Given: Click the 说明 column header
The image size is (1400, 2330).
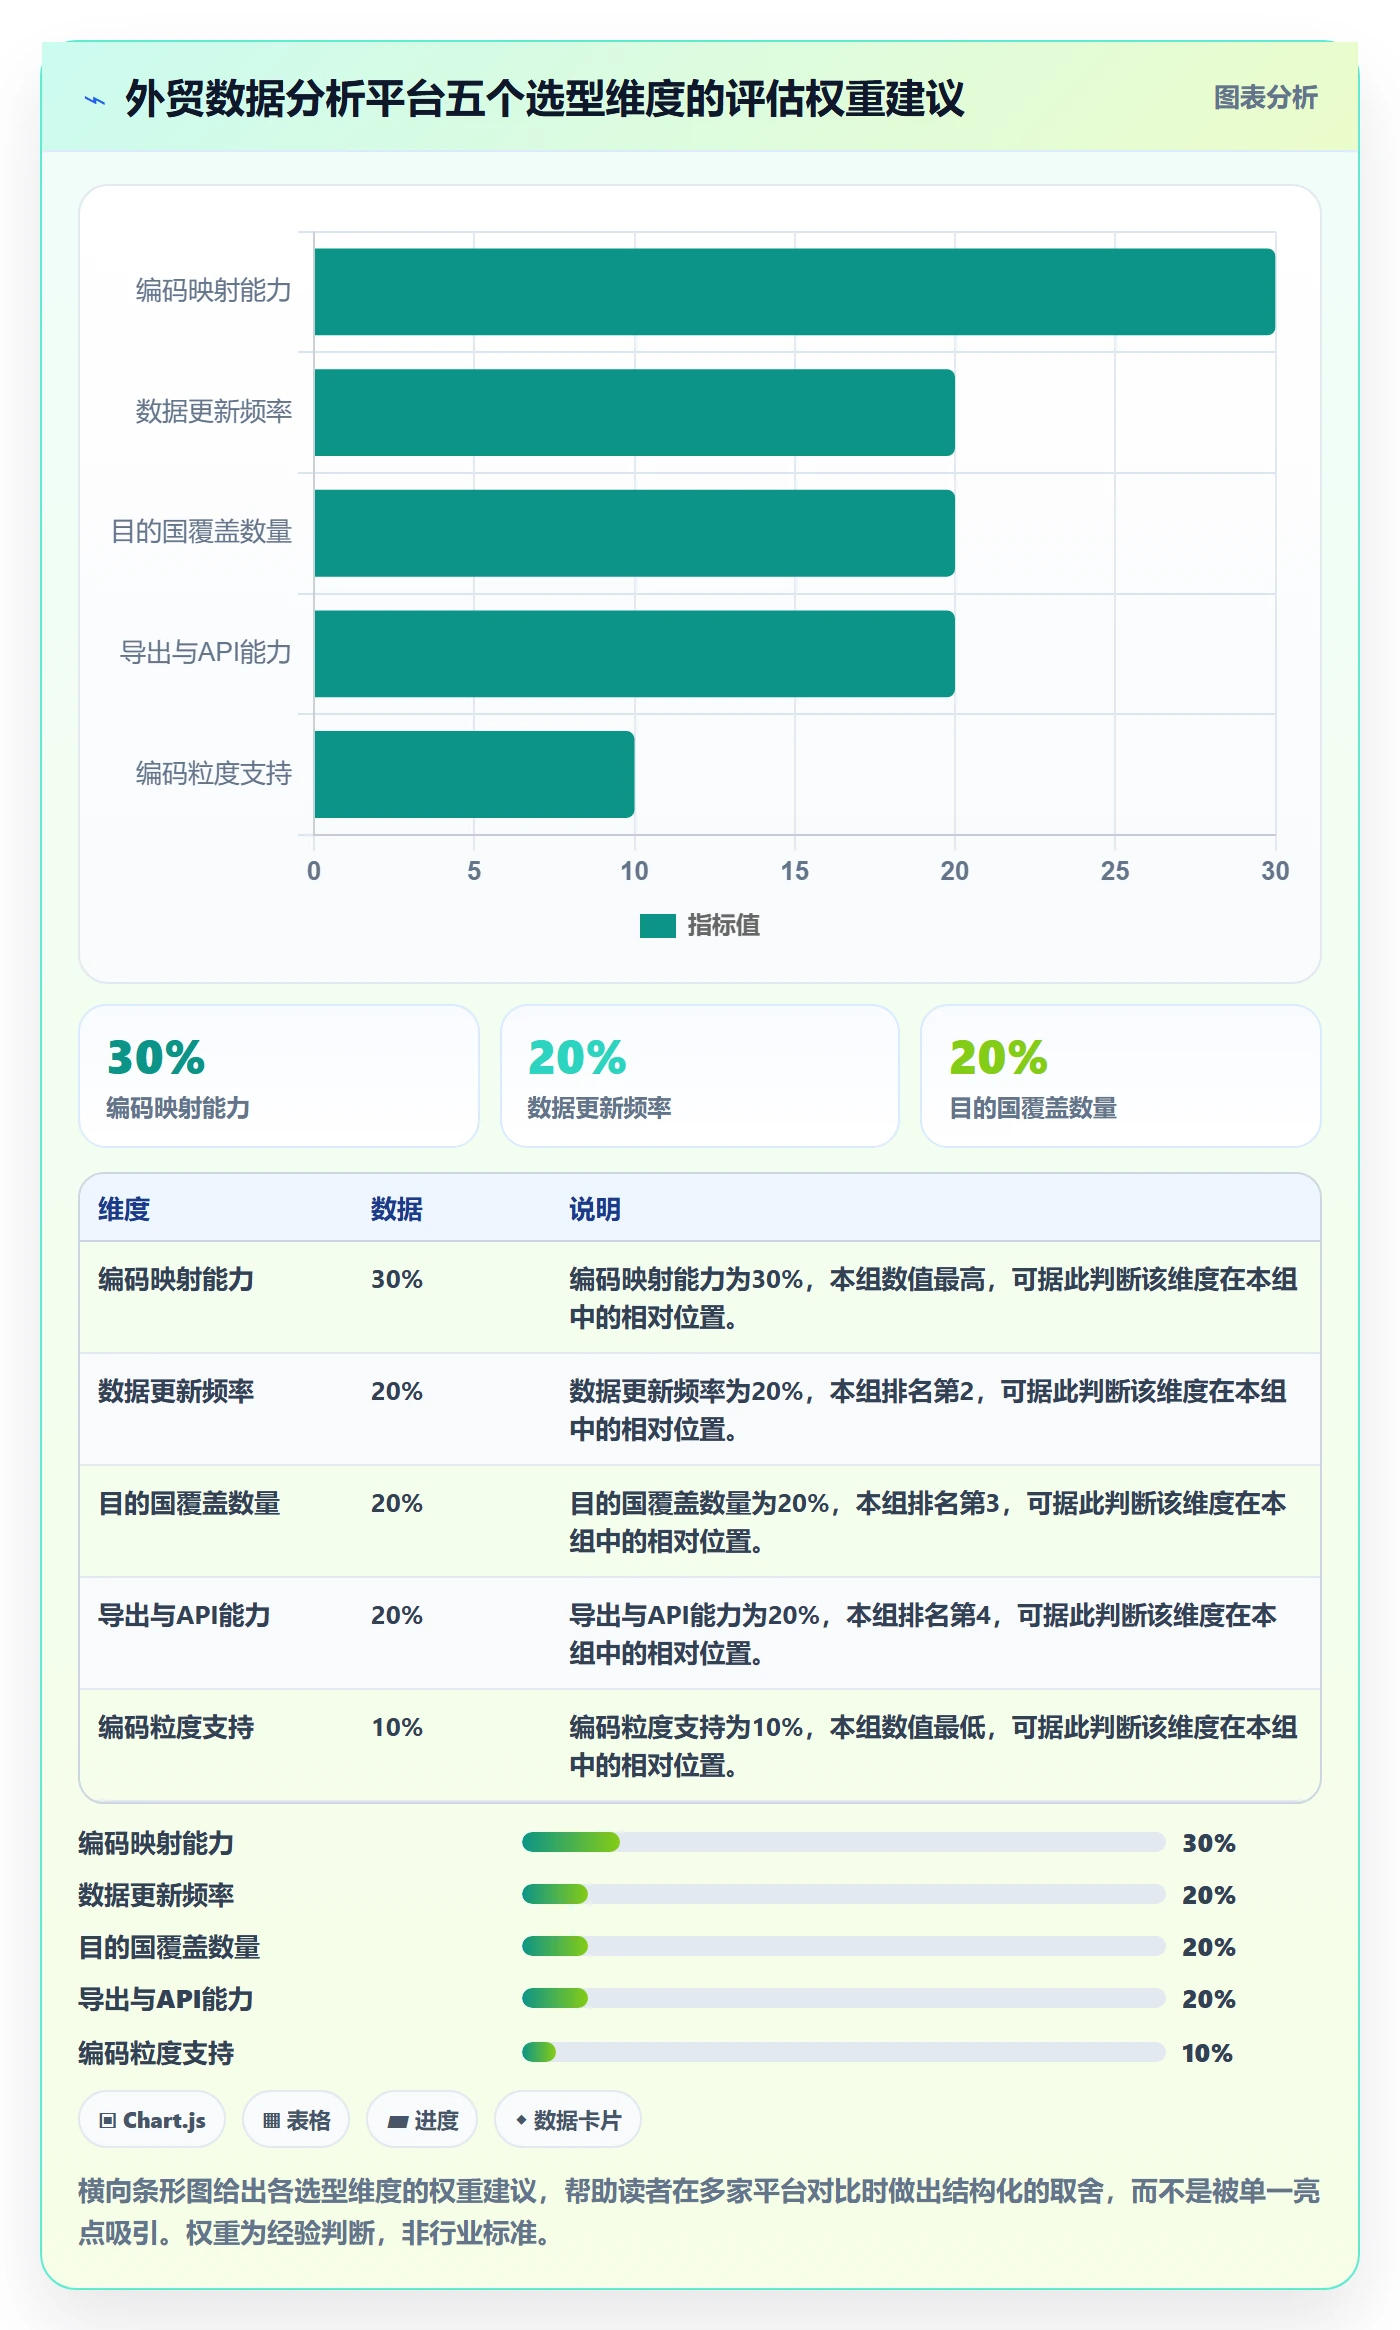Looking at the screenshot, I should pyautogui.click(x=595, y=1209).
